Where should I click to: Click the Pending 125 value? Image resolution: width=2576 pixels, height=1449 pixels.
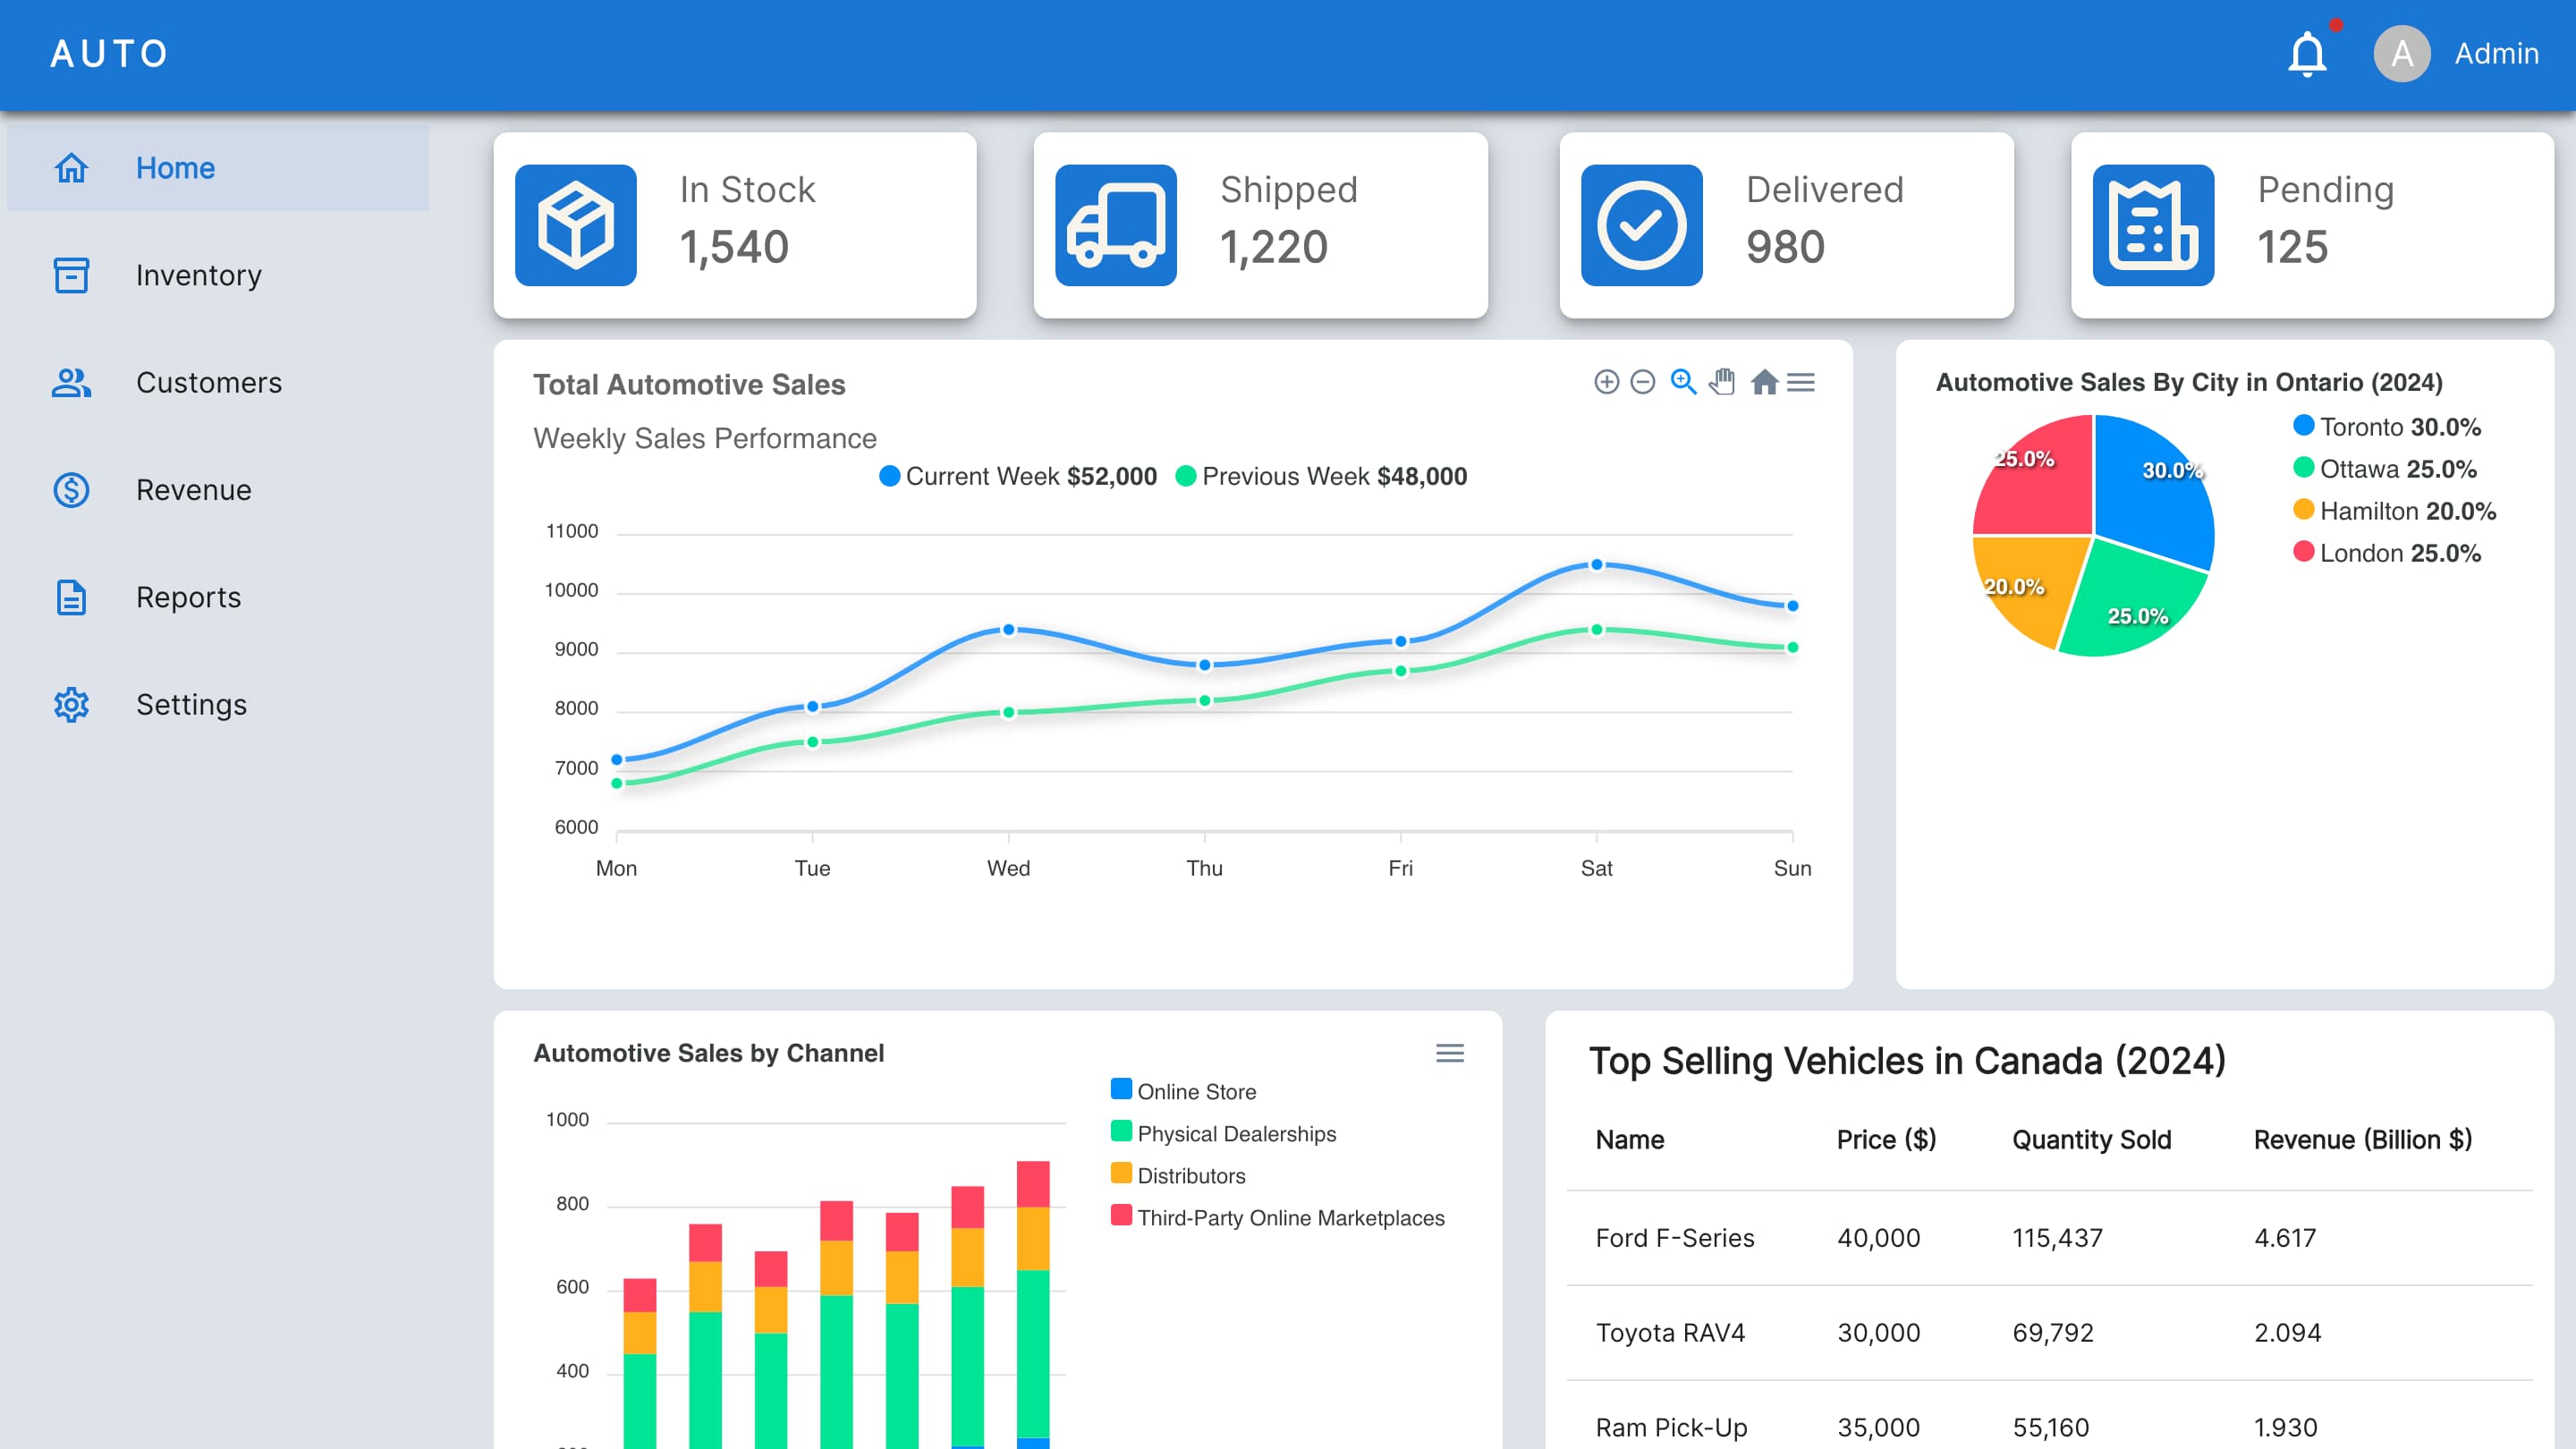click(x=2293, y=247)
